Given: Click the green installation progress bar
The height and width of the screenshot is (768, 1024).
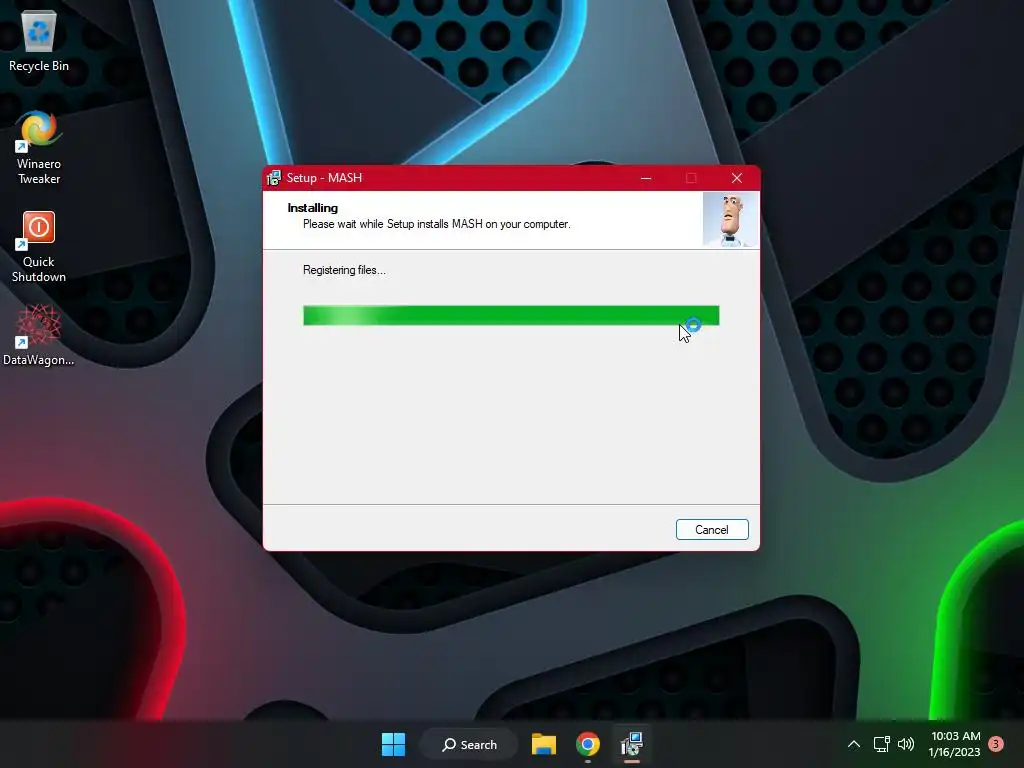Looking at the screenshot, I should [x=511, y=315].
